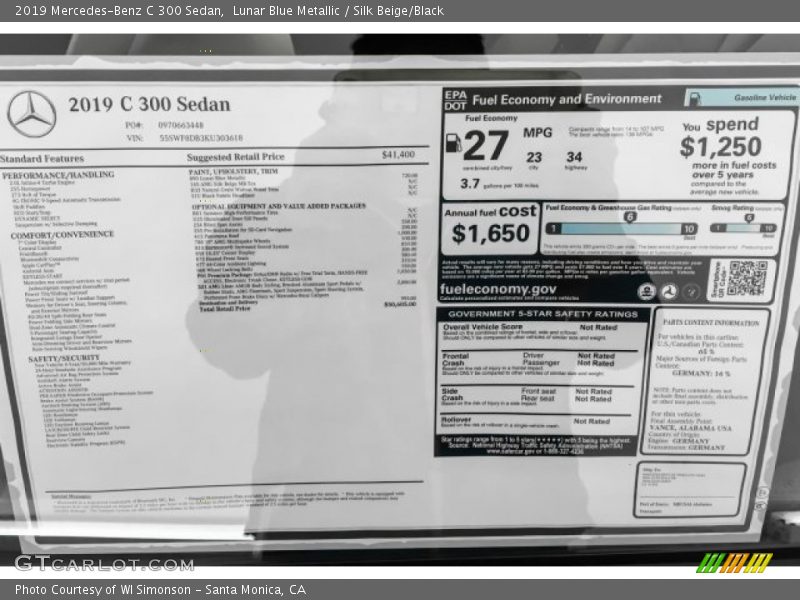Click the SAFETY/SECURITY section heading
Viewport: 800px width, 600px height.
click(x=64, y=358)
